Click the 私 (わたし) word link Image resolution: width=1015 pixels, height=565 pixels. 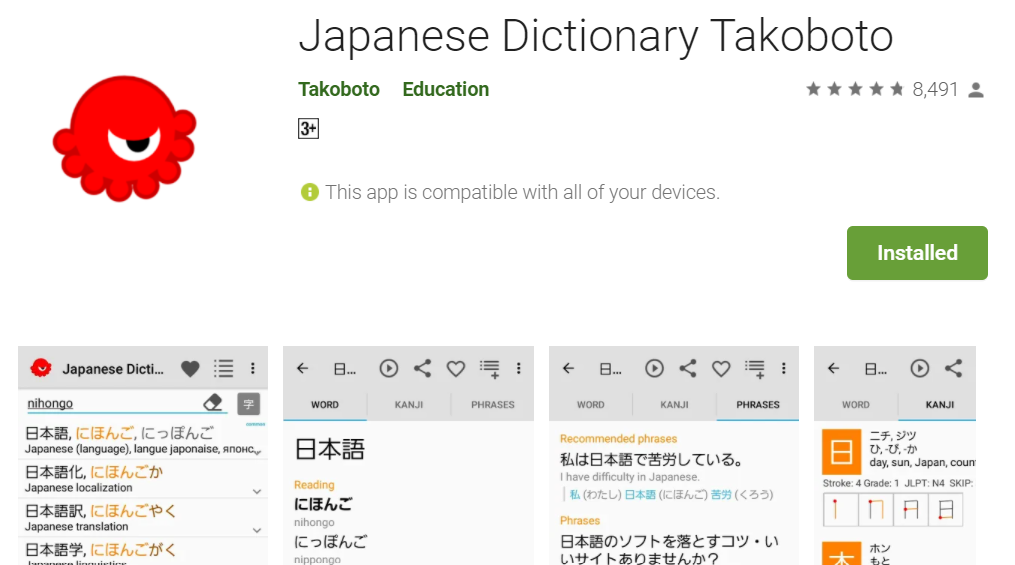click(x=596, y=494)
